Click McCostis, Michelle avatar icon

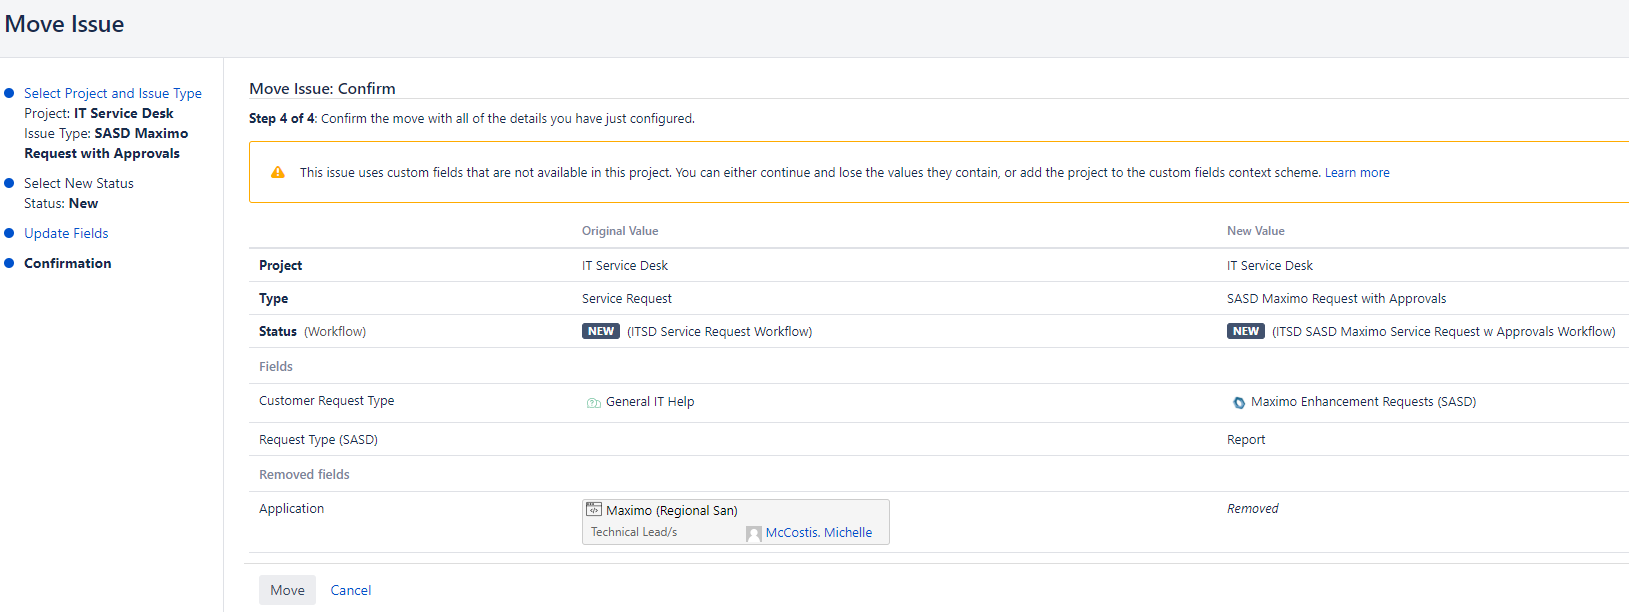click(x=754, y=534)
